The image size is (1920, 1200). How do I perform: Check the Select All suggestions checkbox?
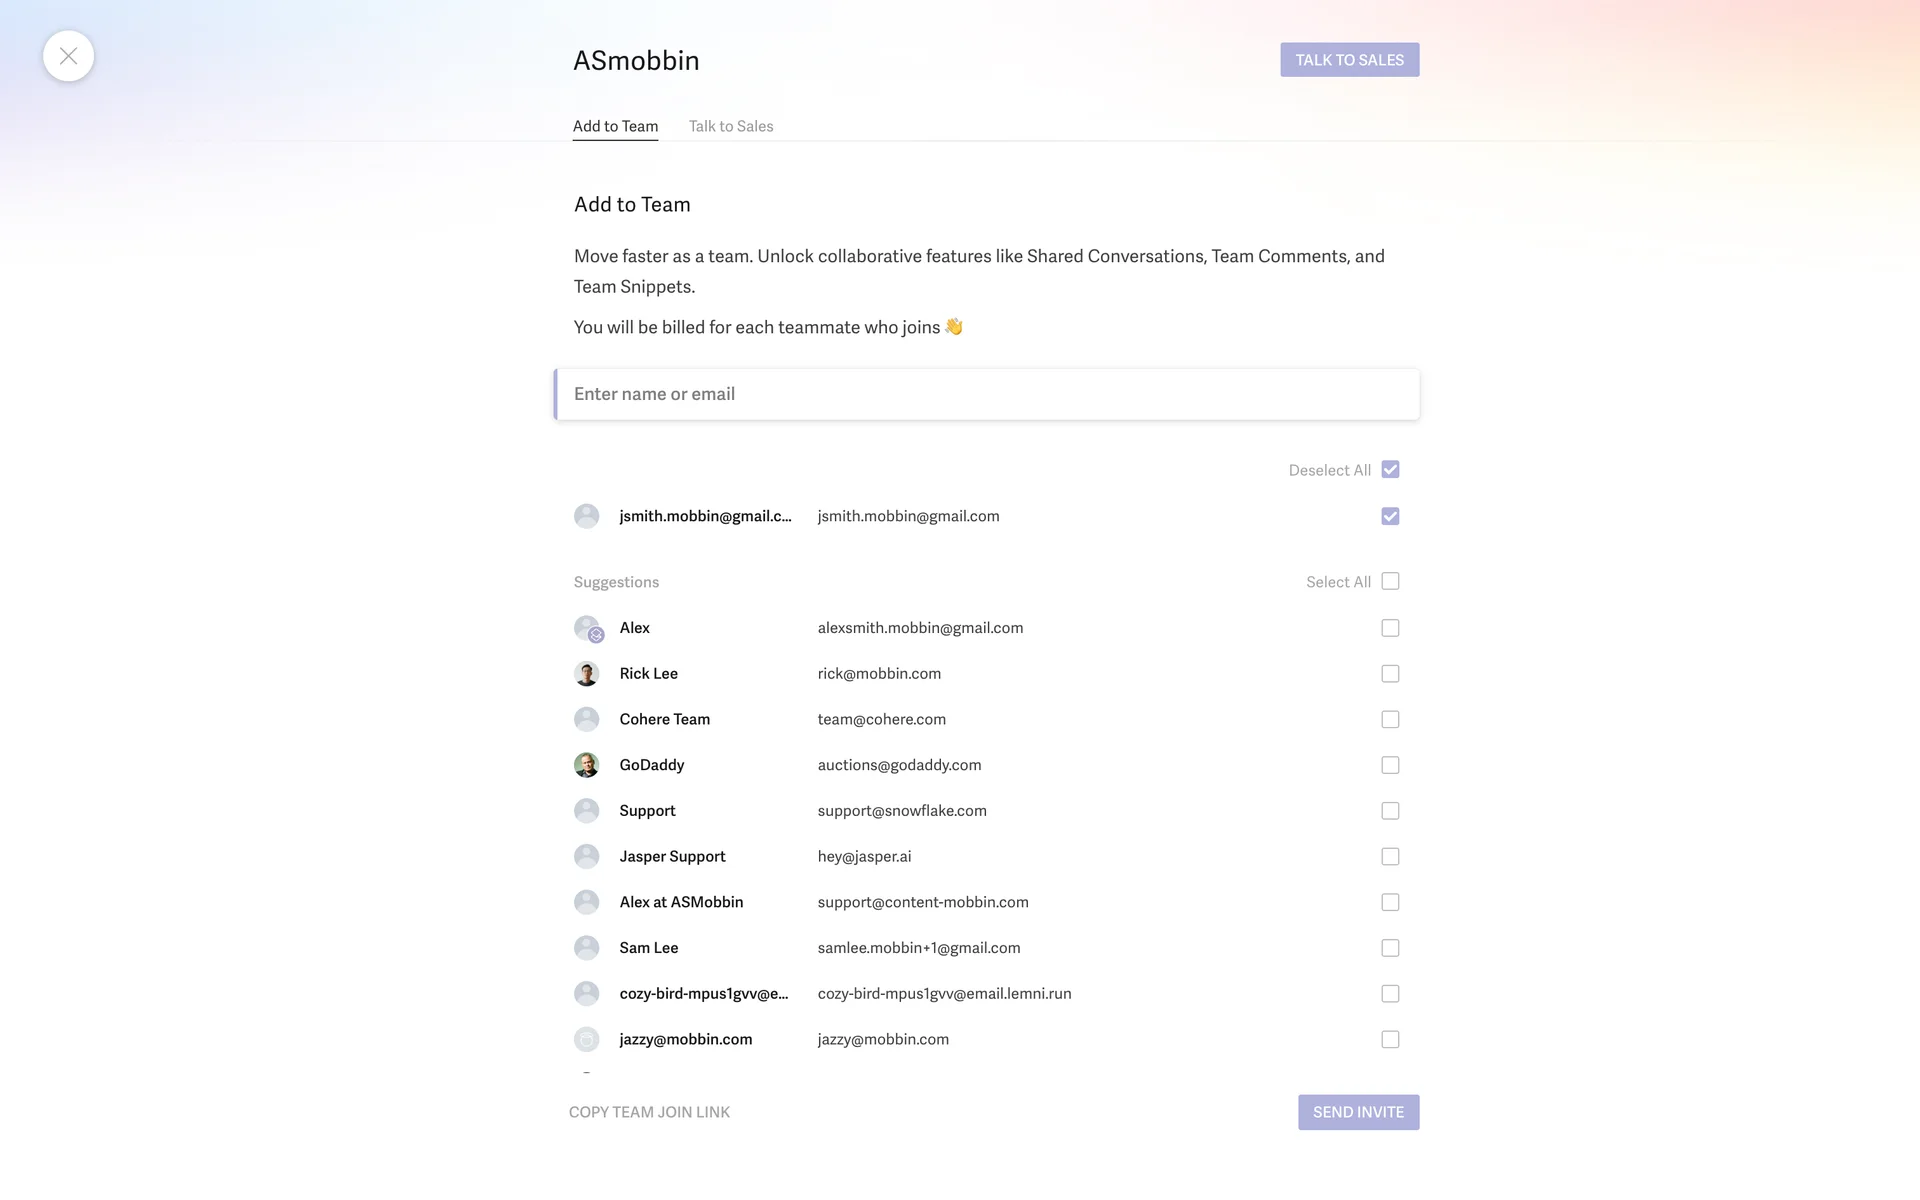coord(1390,582)
